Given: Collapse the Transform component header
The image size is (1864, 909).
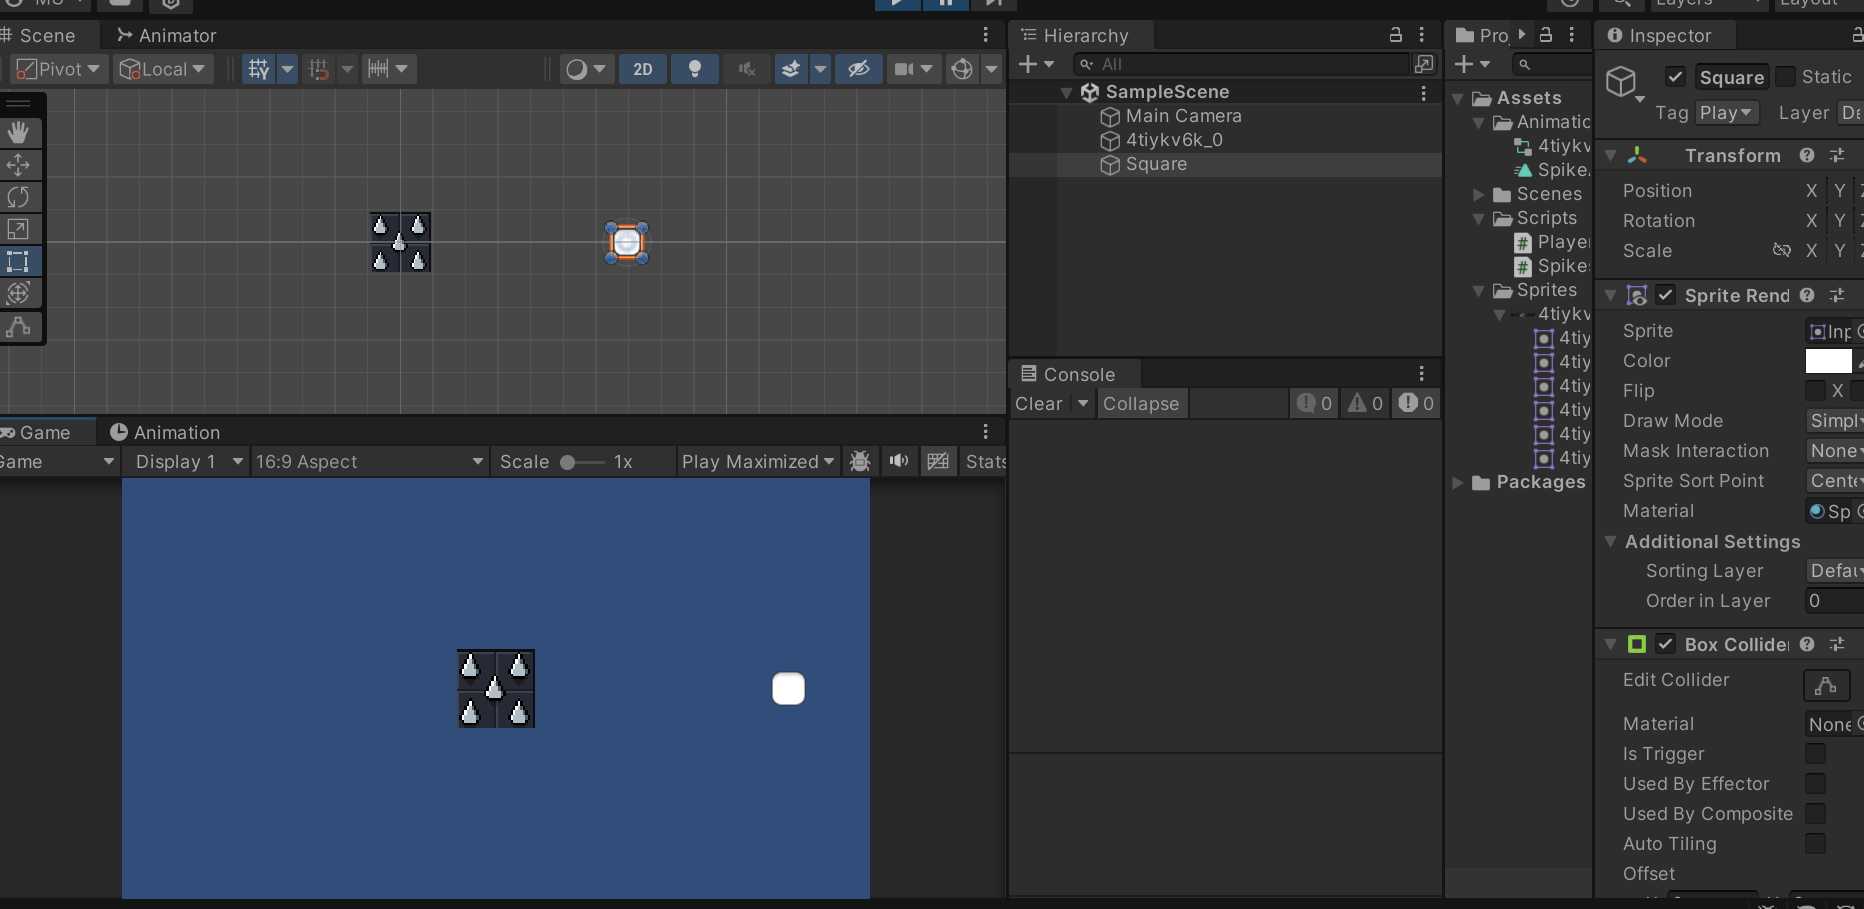Looking at the screenshot, I should (1610, 156).
